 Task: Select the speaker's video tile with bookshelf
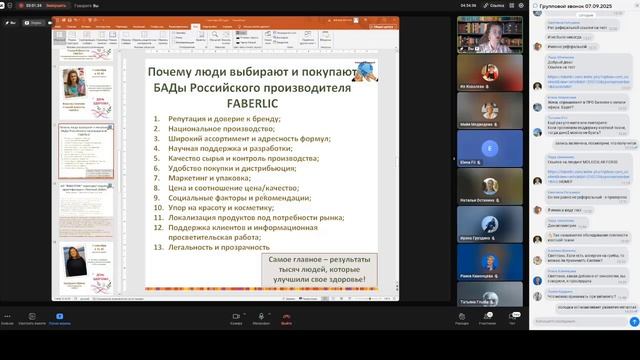490,35
